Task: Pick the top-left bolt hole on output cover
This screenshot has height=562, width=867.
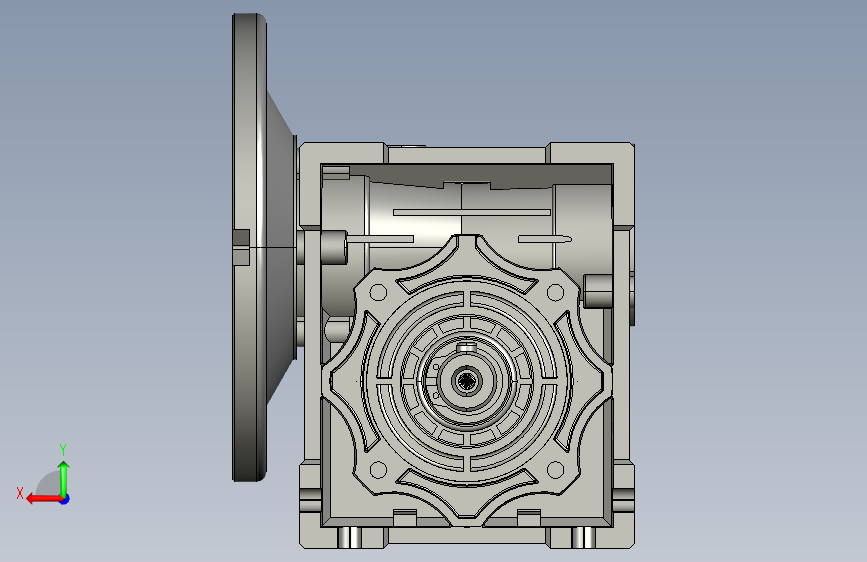Action: click(378, 293)
